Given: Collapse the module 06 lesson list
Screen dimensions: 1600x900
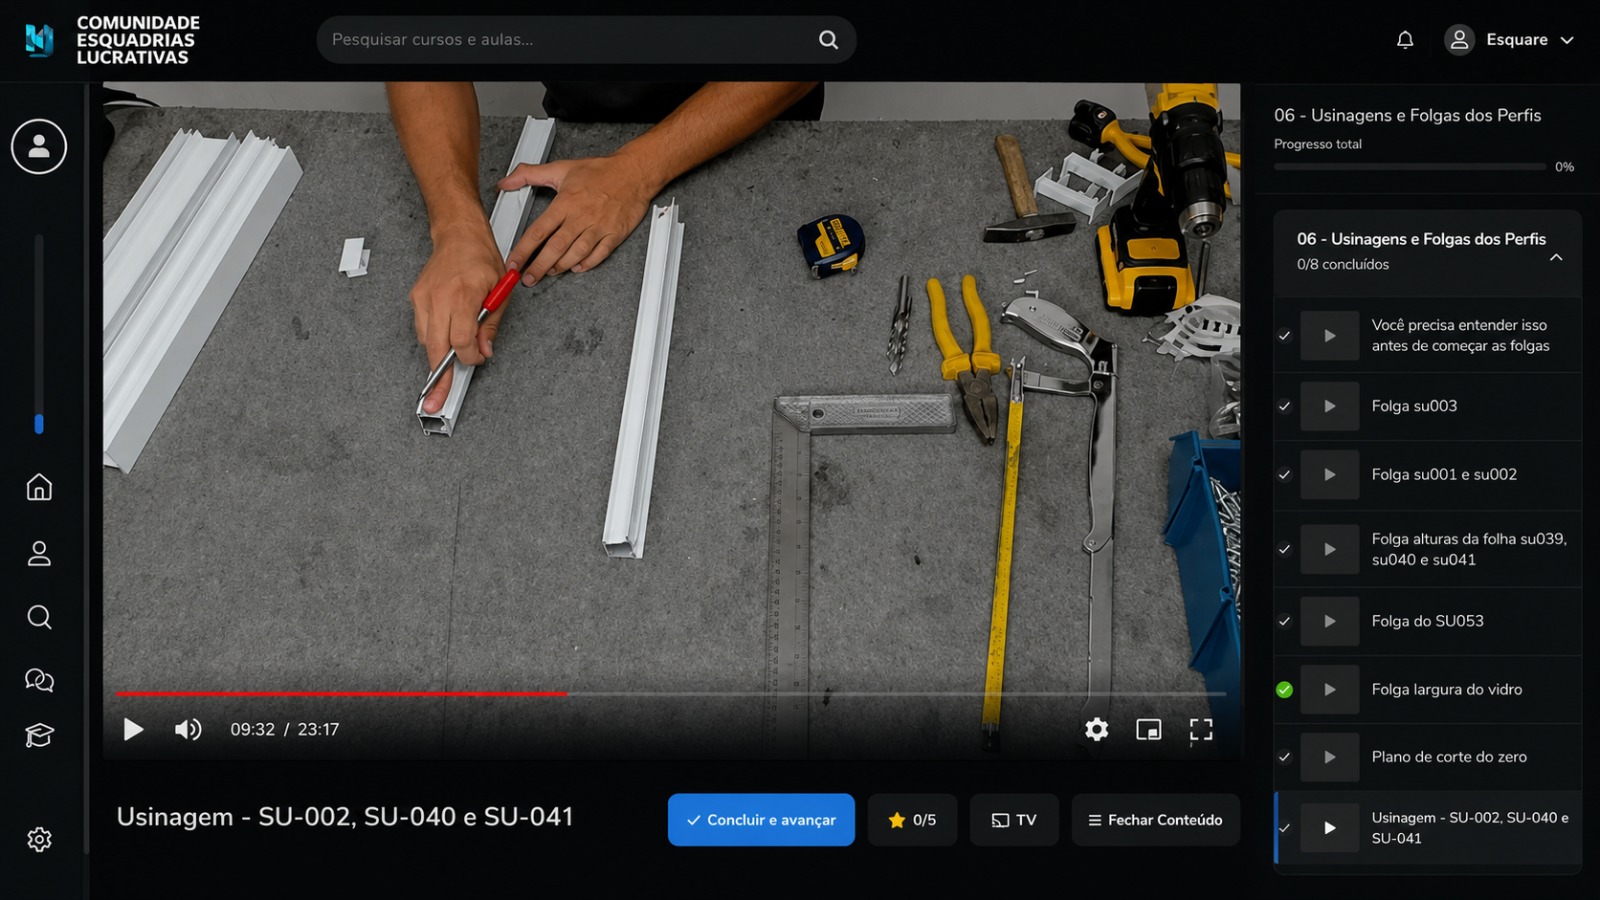Looking at the screenshot, I should tap(1556, 257).
